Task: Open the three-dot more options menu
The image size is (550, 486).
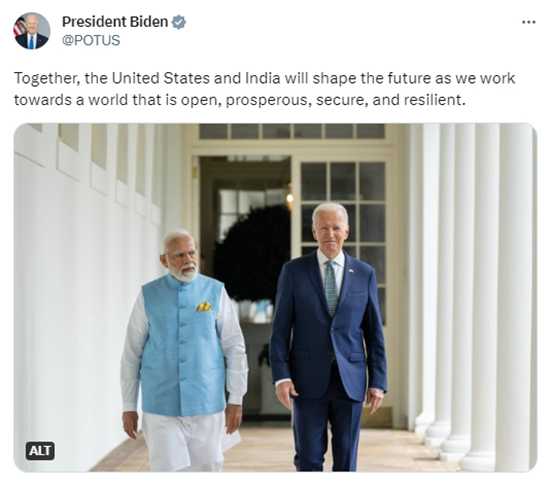Action: click(528, 22)
